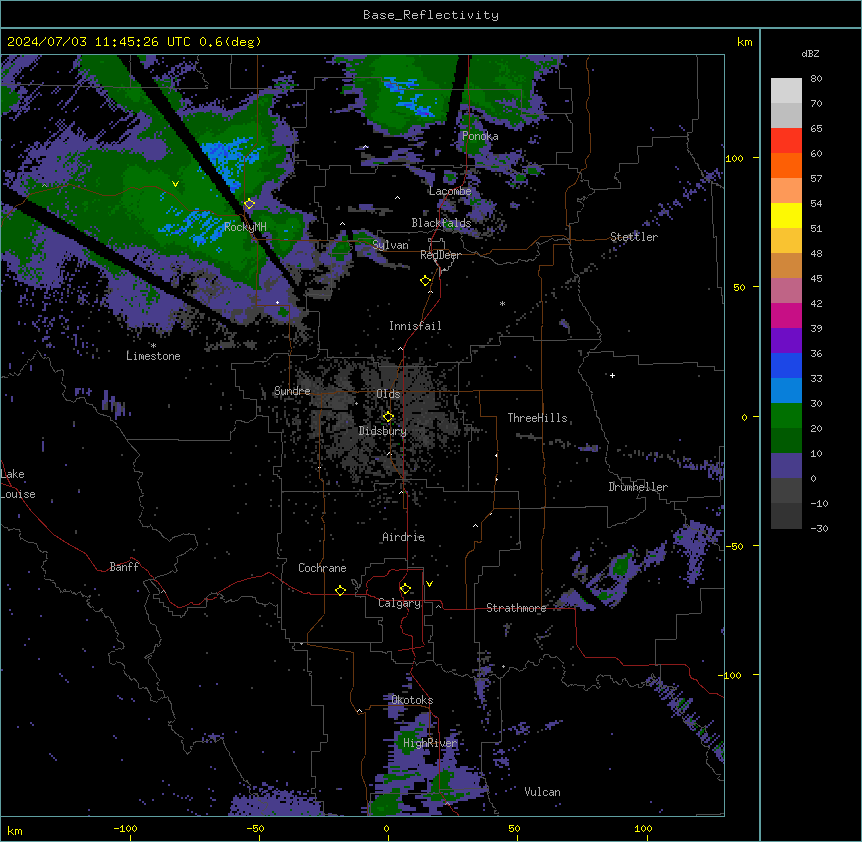Click the 45 value in dBZ legend
The image size is (862, 842).
click(816, 278)
